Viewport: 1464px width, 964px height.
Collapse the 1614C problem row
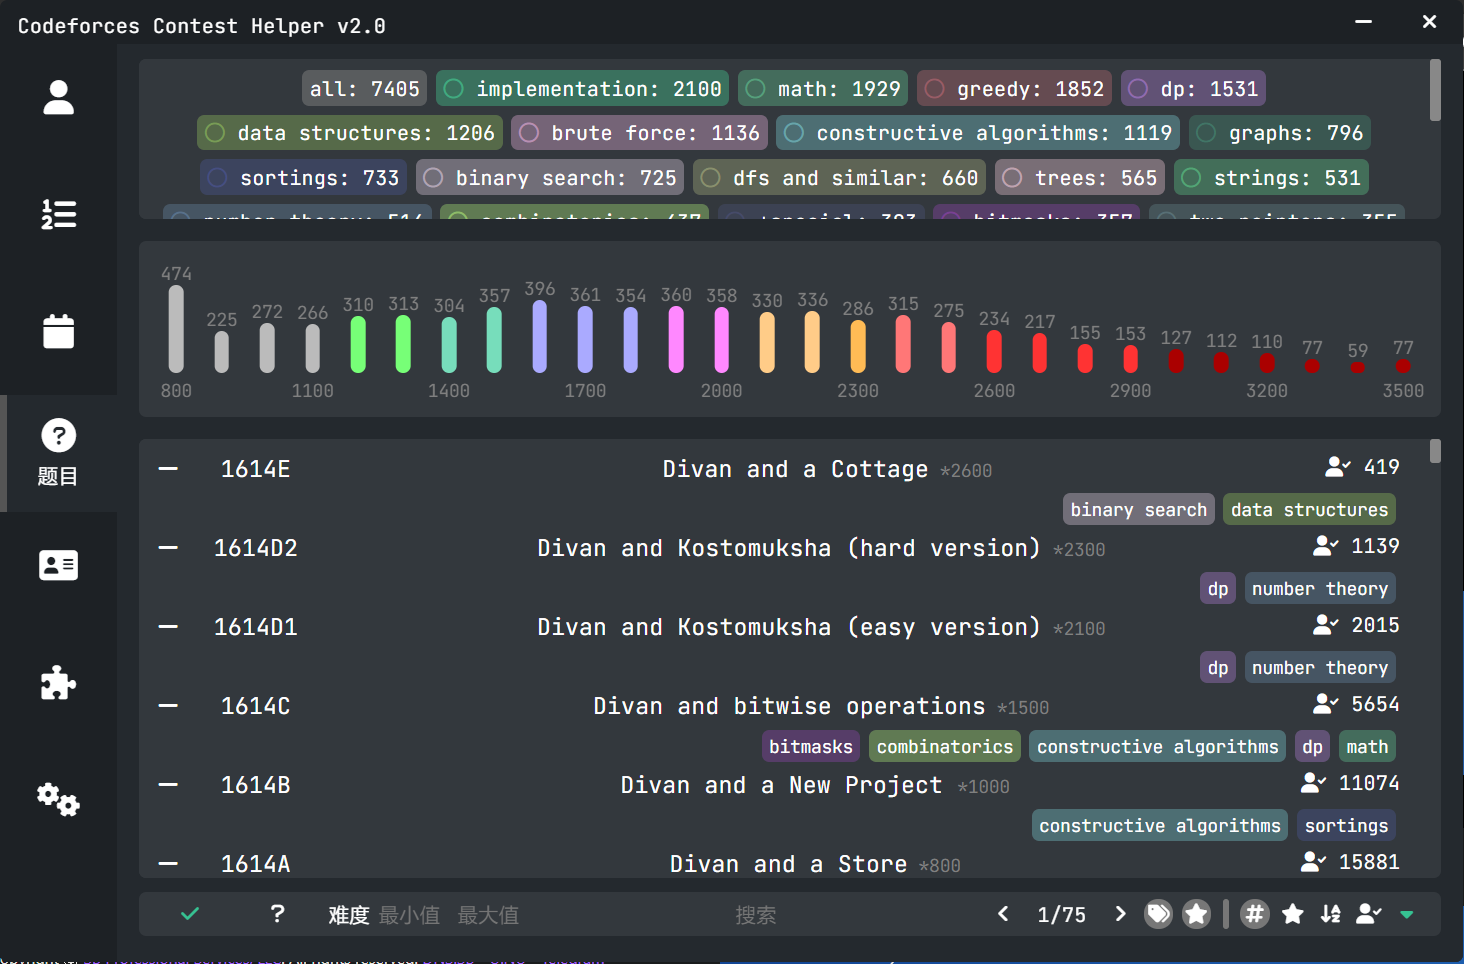pyautogui.click(x=168, y=706)
